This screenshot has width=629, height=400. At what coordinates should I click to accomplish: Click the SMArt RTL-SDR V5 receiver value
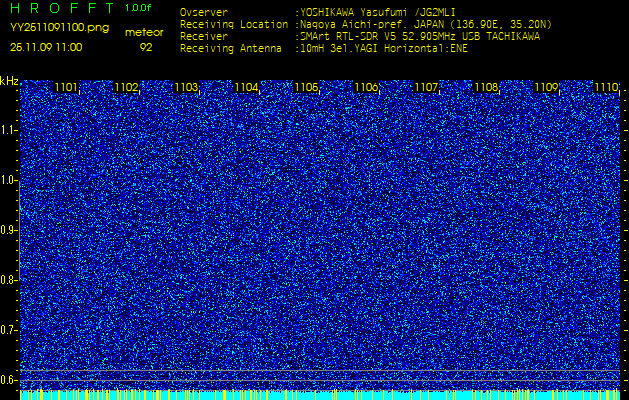point(420,37)
